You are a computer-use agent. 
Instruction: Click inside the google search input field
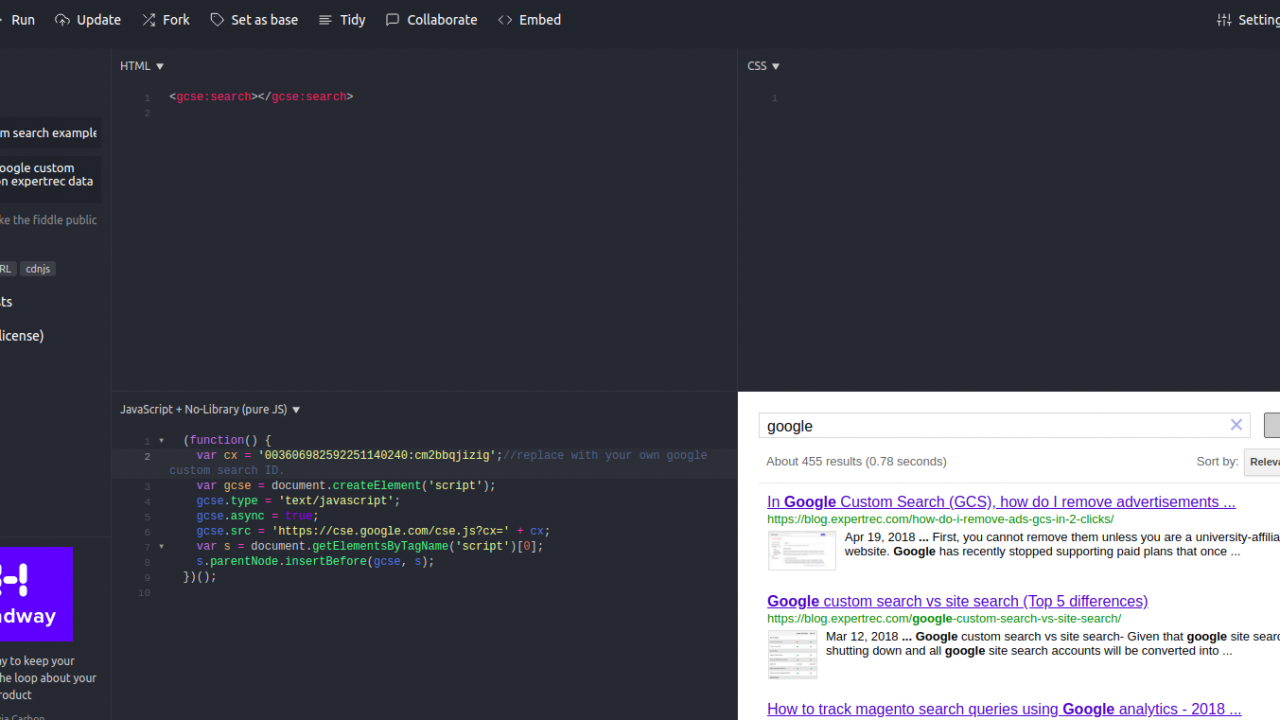(x=950, y=425)
